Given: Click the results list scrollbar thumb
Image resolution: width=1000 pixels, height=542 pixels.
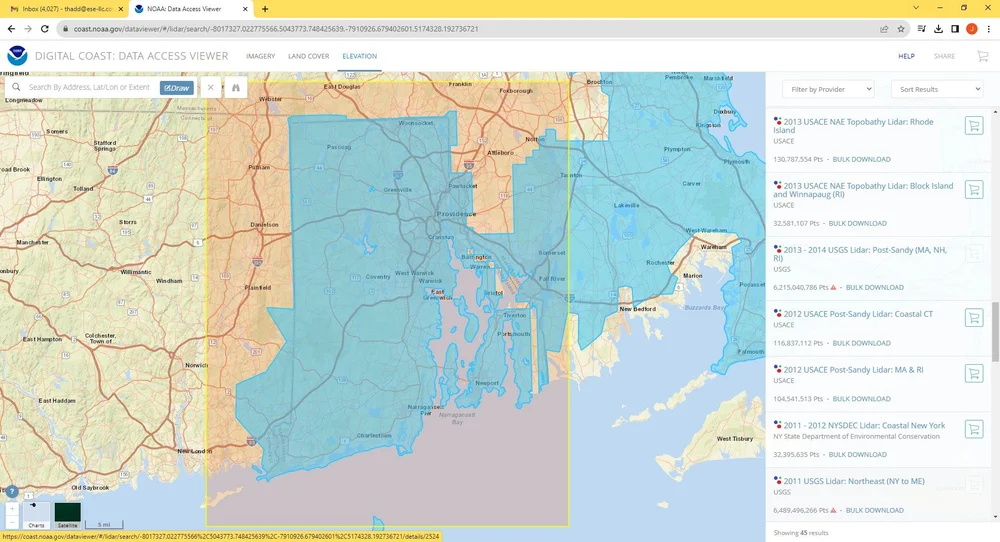Looking at the screenshot, I should [x=995, y=331].
